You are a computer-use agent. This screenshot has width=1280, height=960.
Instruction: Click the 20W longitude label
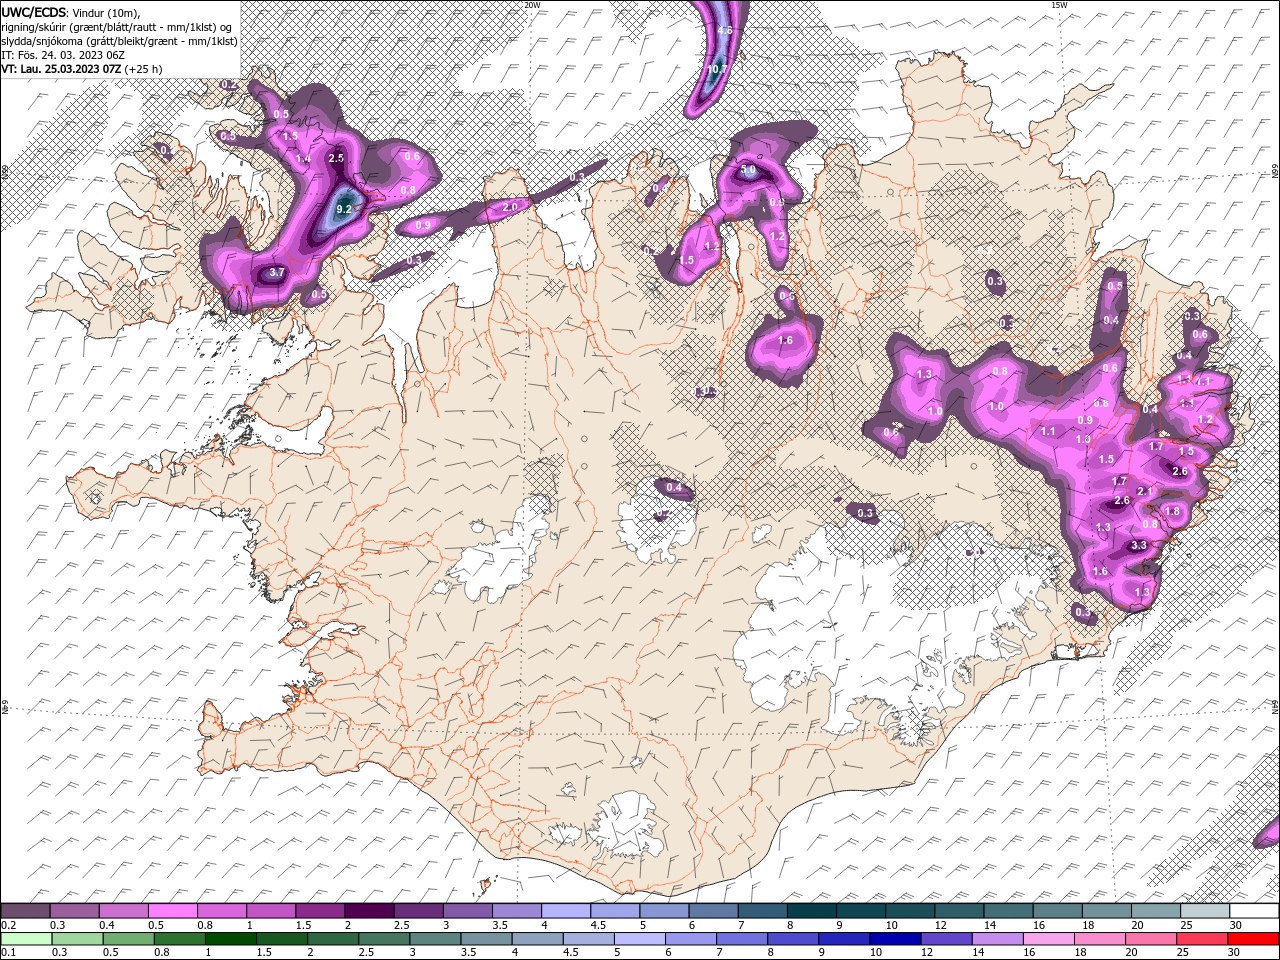[532, 5]
